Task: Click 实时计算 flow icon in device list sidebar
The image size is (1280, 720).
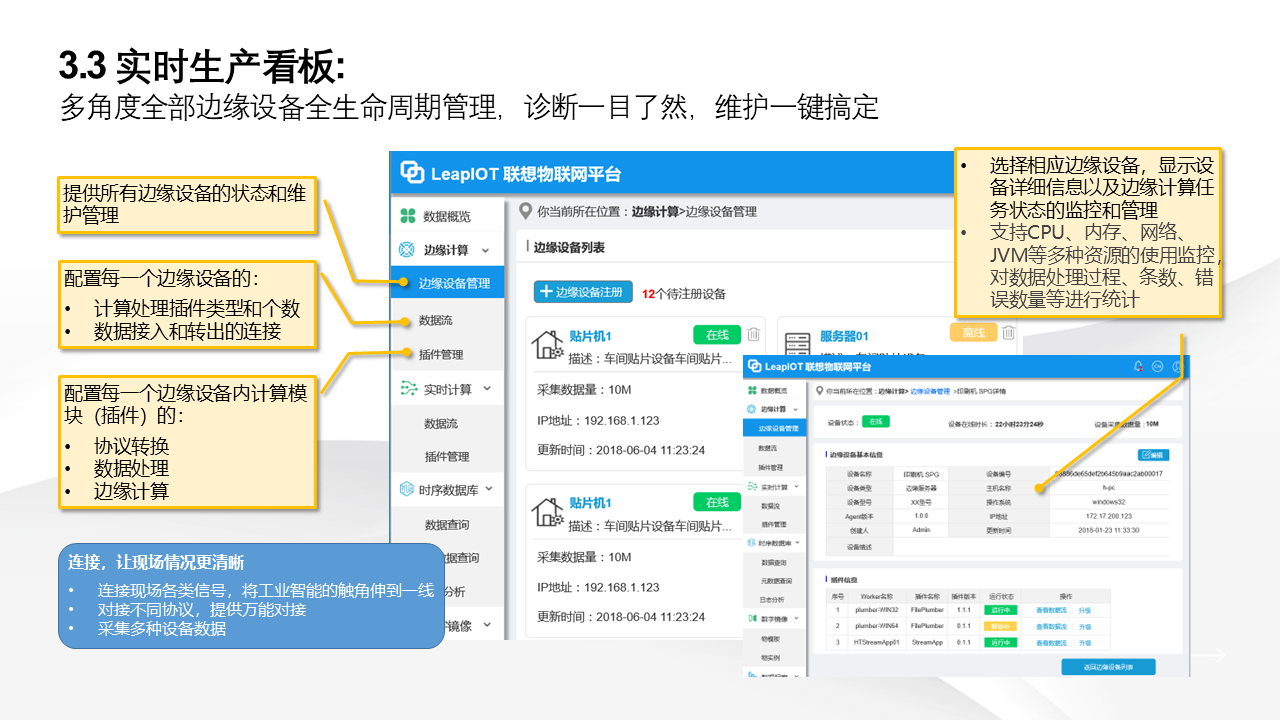Action: click(x=407, y=388)
